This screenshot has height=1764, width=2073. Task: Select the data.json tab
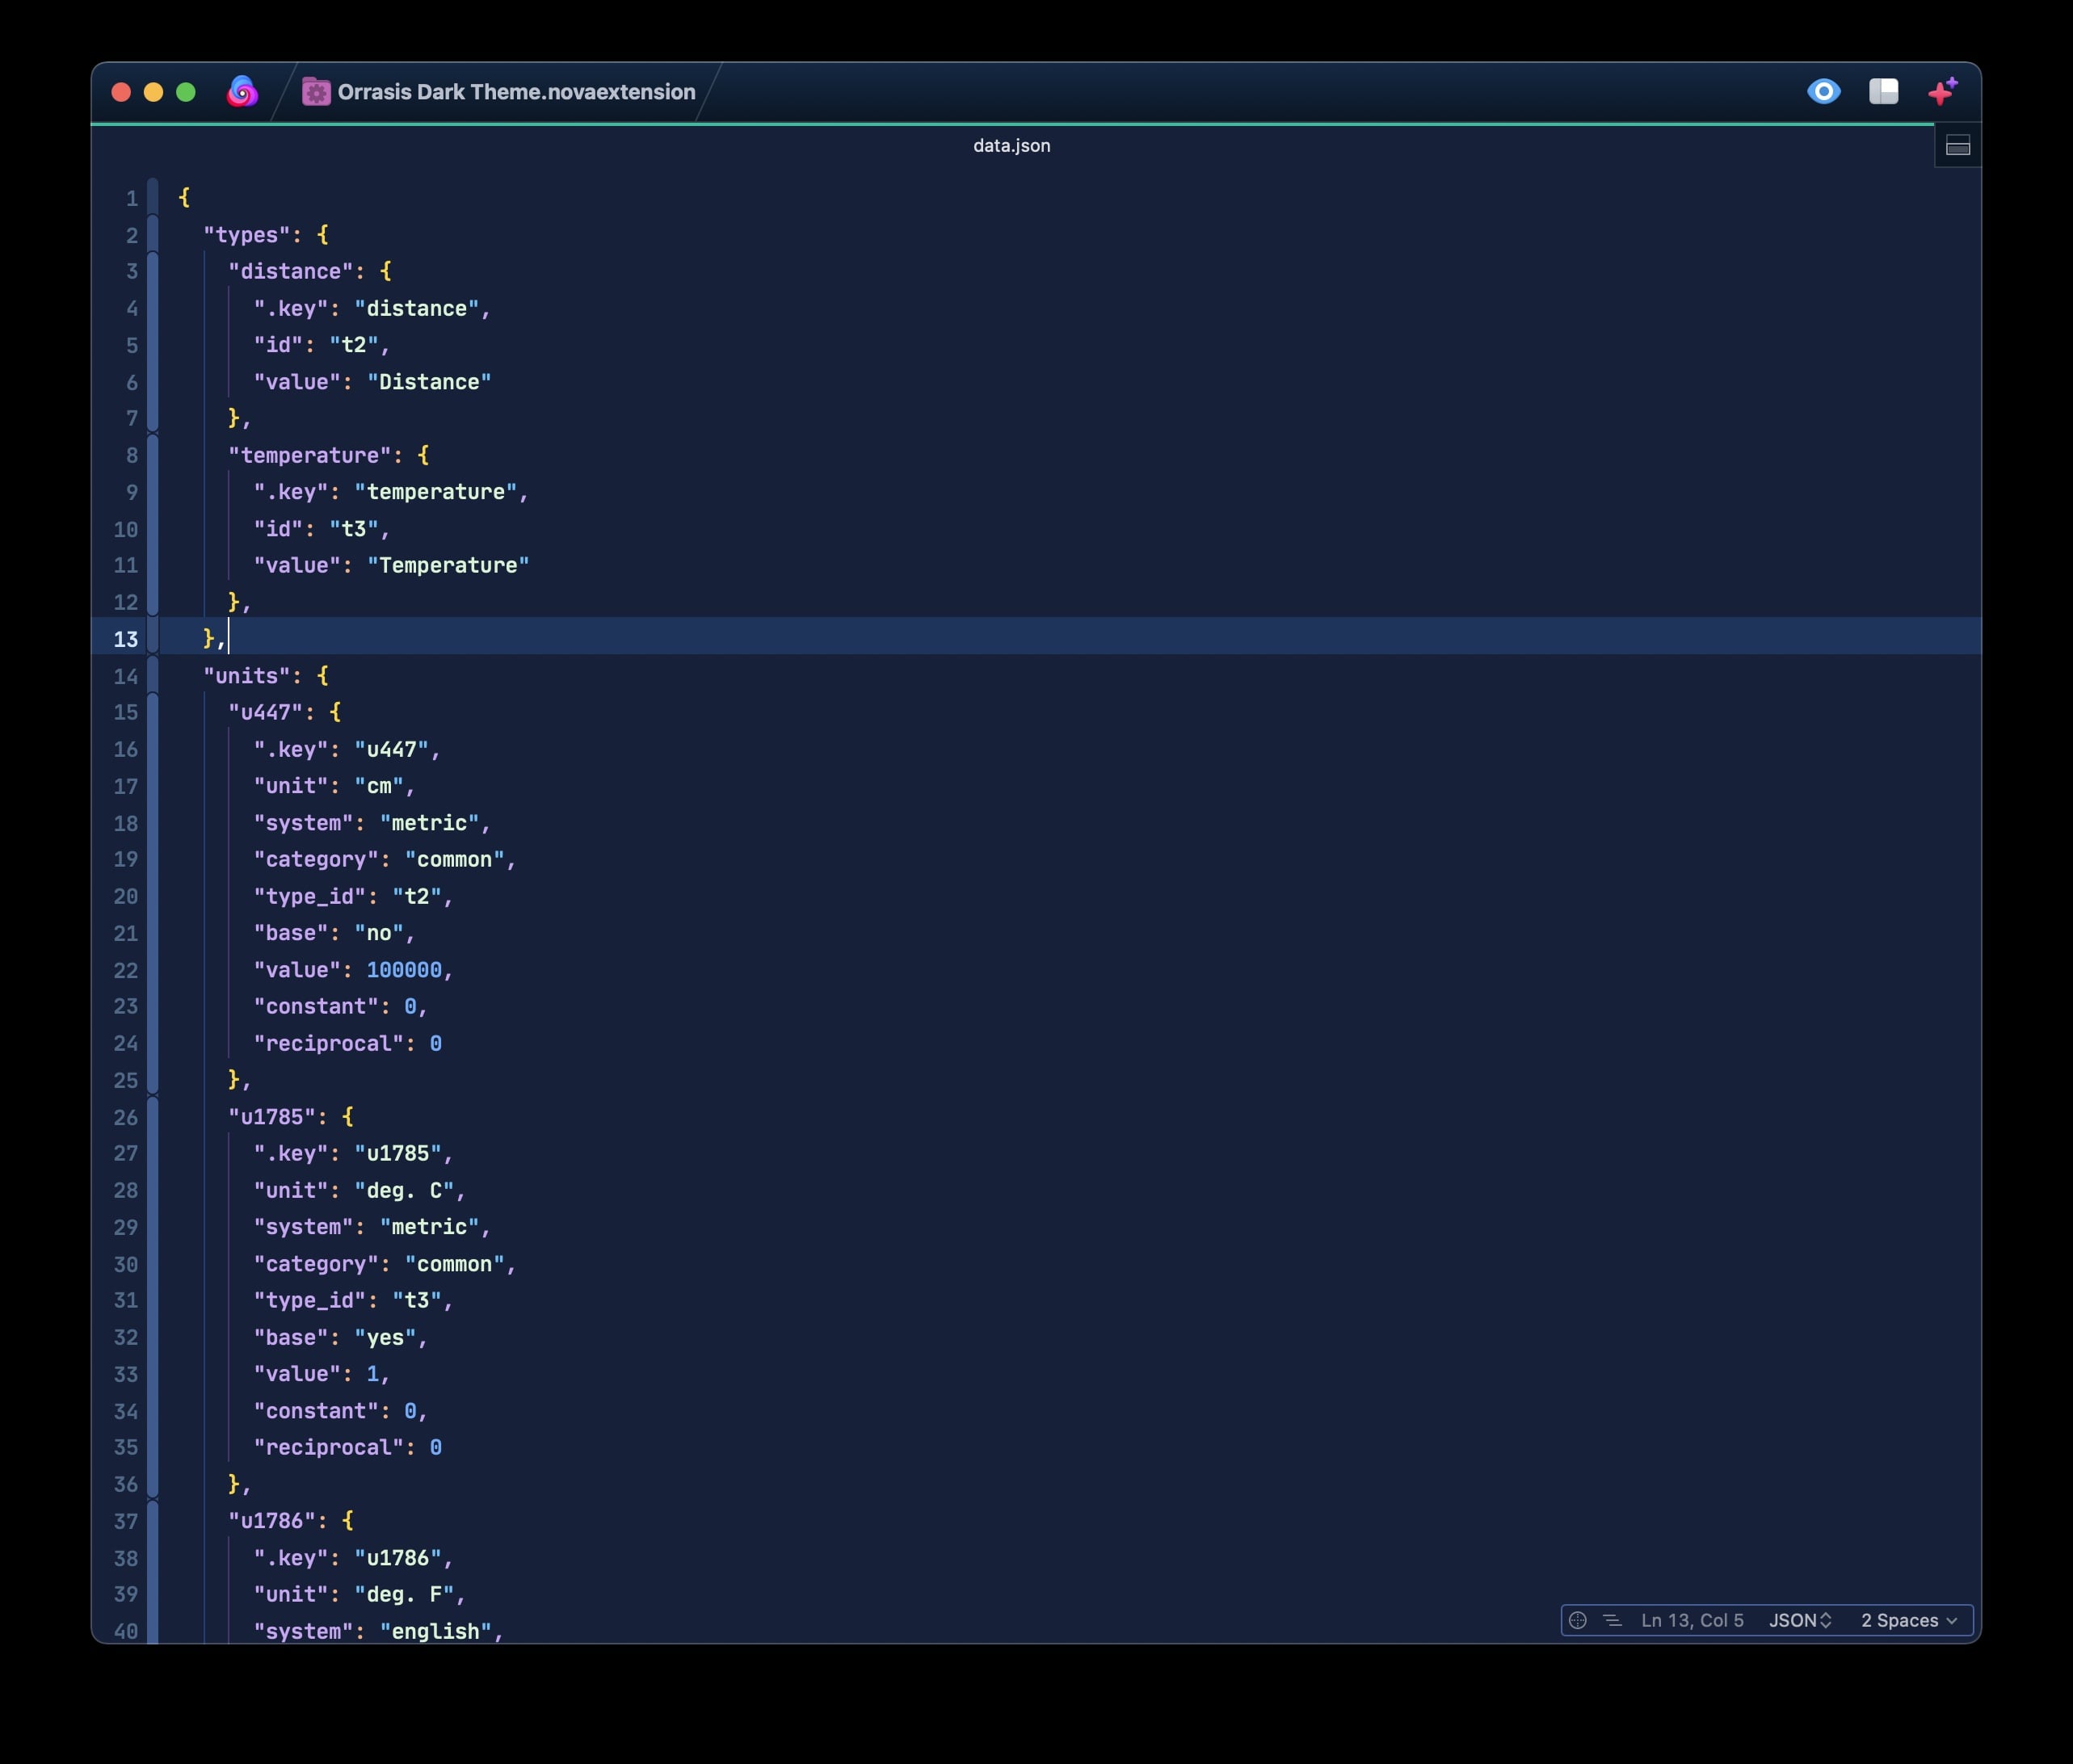1011,146
